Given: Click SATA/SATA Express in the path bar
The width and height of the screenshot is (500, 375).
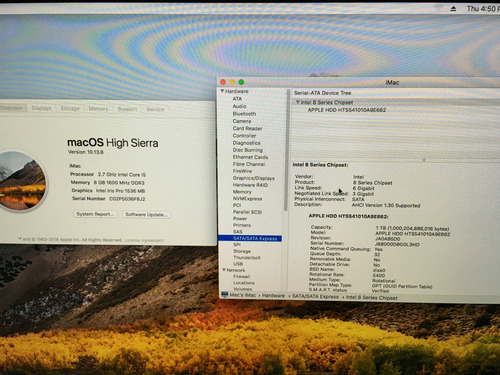Looking at the screenshot, I should tap(315, 296).
